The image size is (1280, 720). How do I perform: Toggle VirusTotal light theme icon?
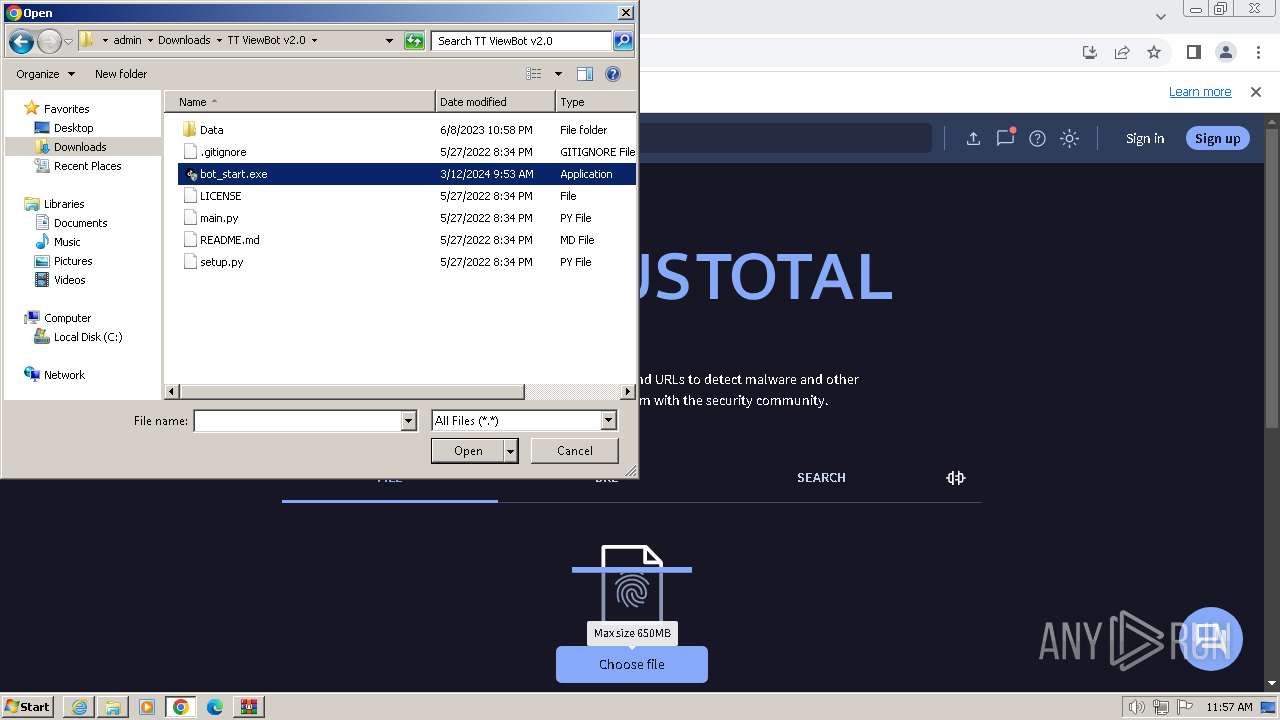coord(1069,139)
